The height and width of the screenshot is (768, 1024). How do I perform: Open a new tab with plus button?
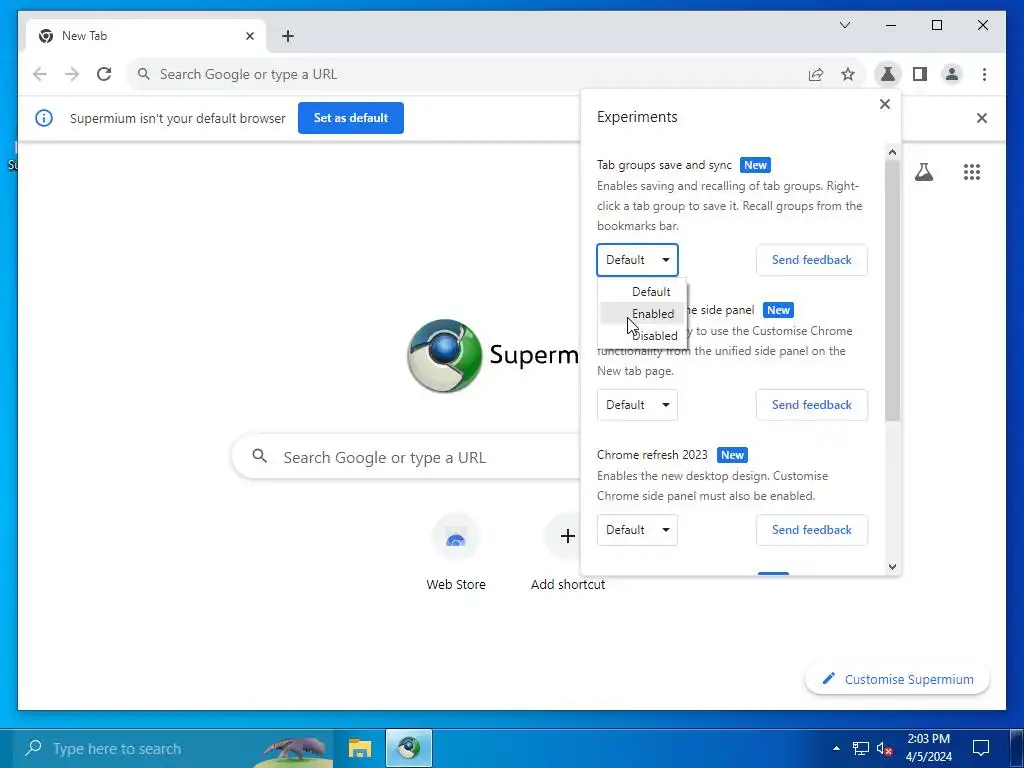288,36
